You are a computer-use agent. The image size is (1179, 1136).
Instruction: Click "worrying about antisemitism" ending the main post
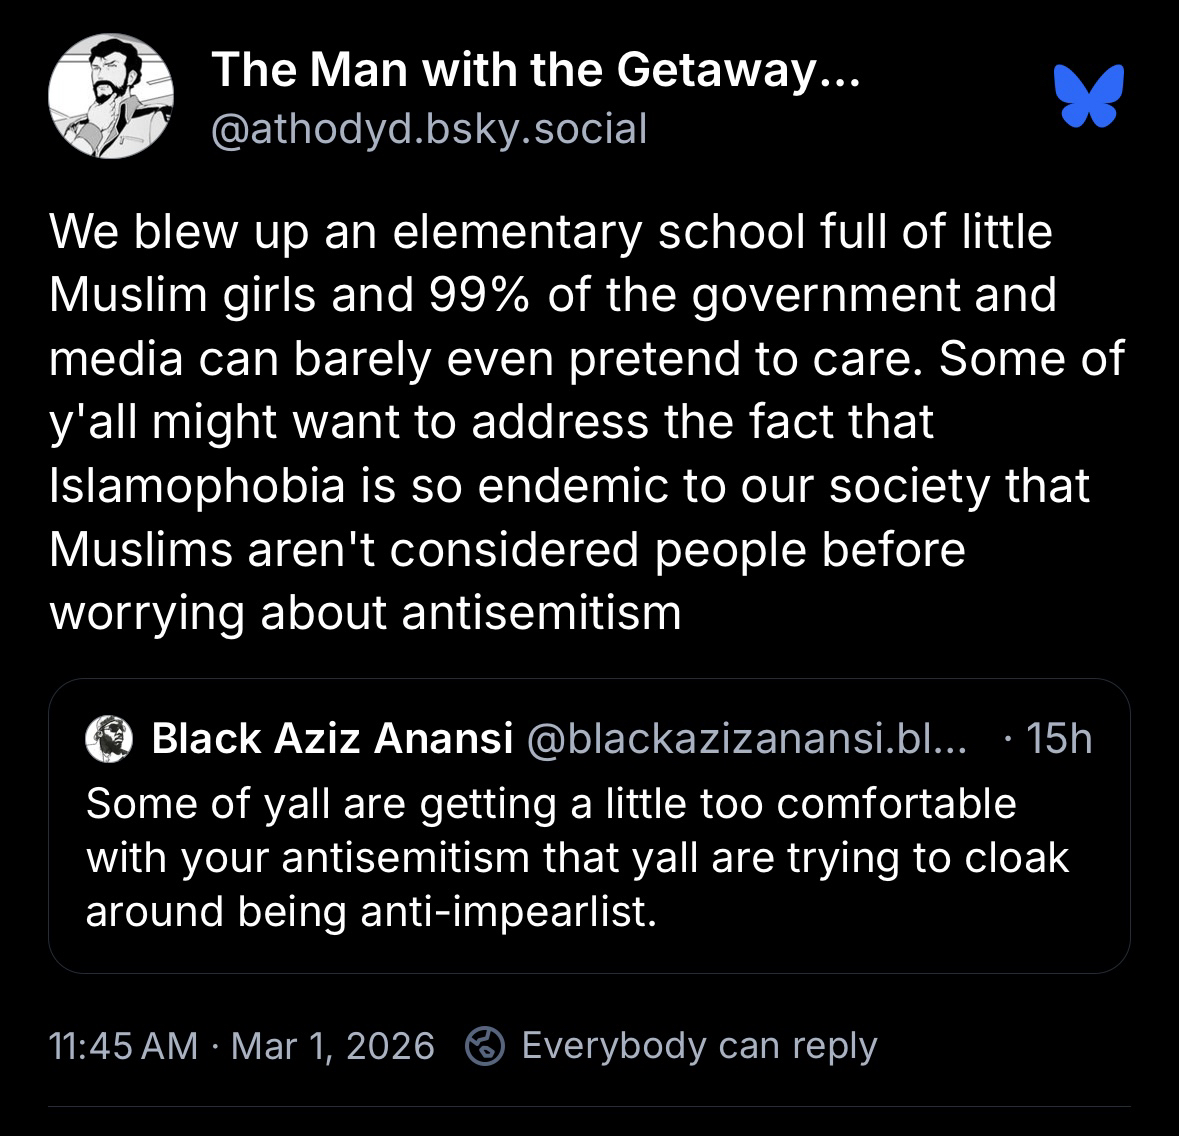click(365, 612)
